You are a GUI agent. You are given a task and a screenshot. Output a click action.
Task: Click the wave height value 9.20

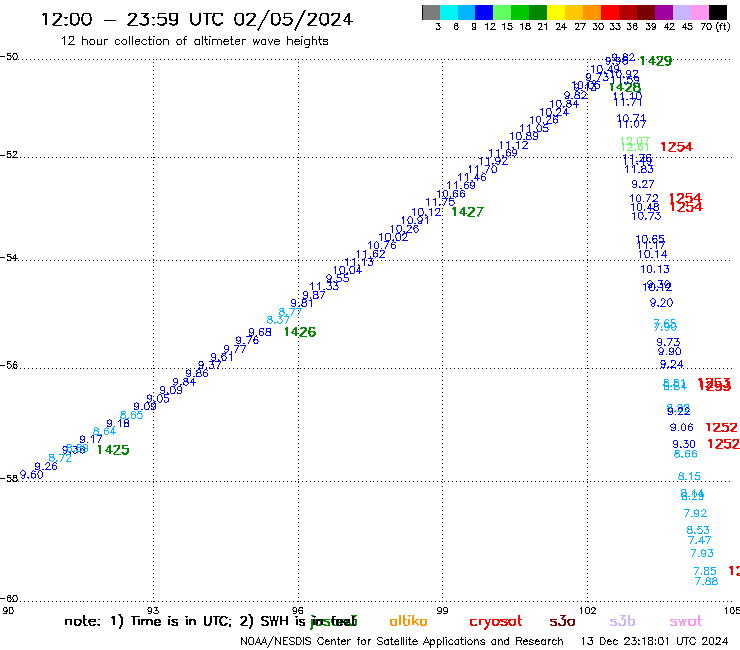662,303
